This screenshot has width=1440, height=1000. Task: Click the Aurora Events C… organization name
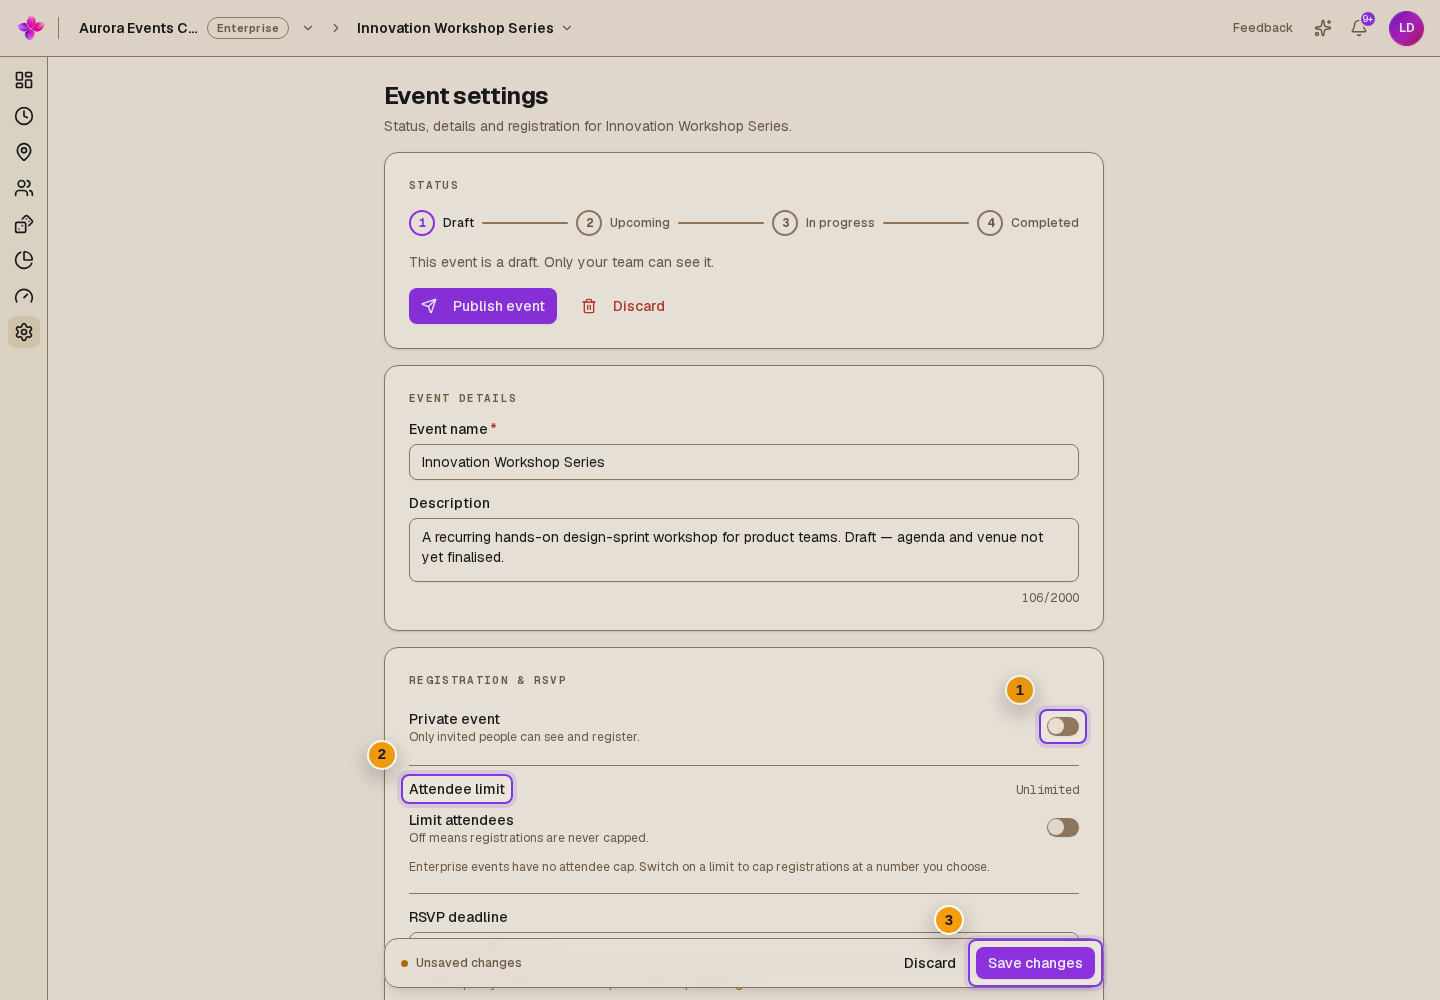click(x=138, y=28)
